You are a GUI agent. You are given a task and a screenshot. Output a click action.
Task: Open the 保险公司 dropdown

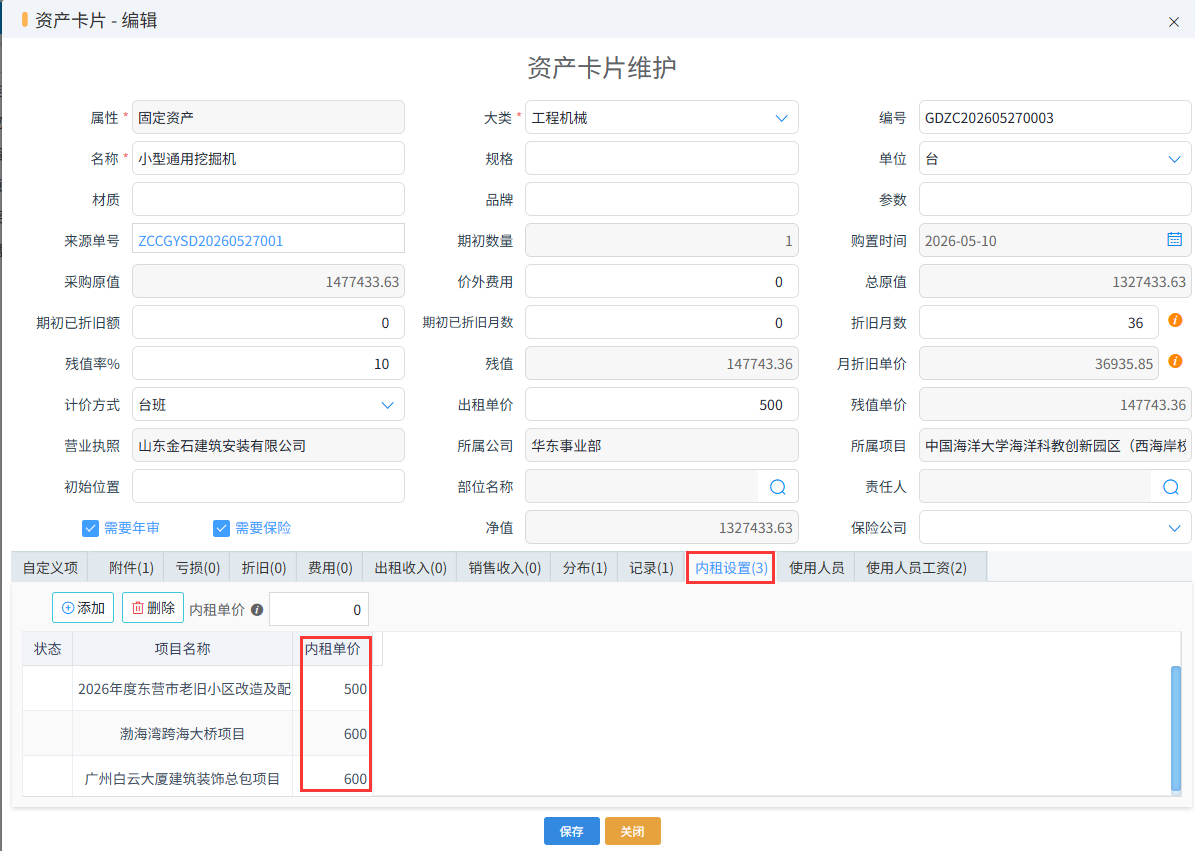tap(1055, 528)
